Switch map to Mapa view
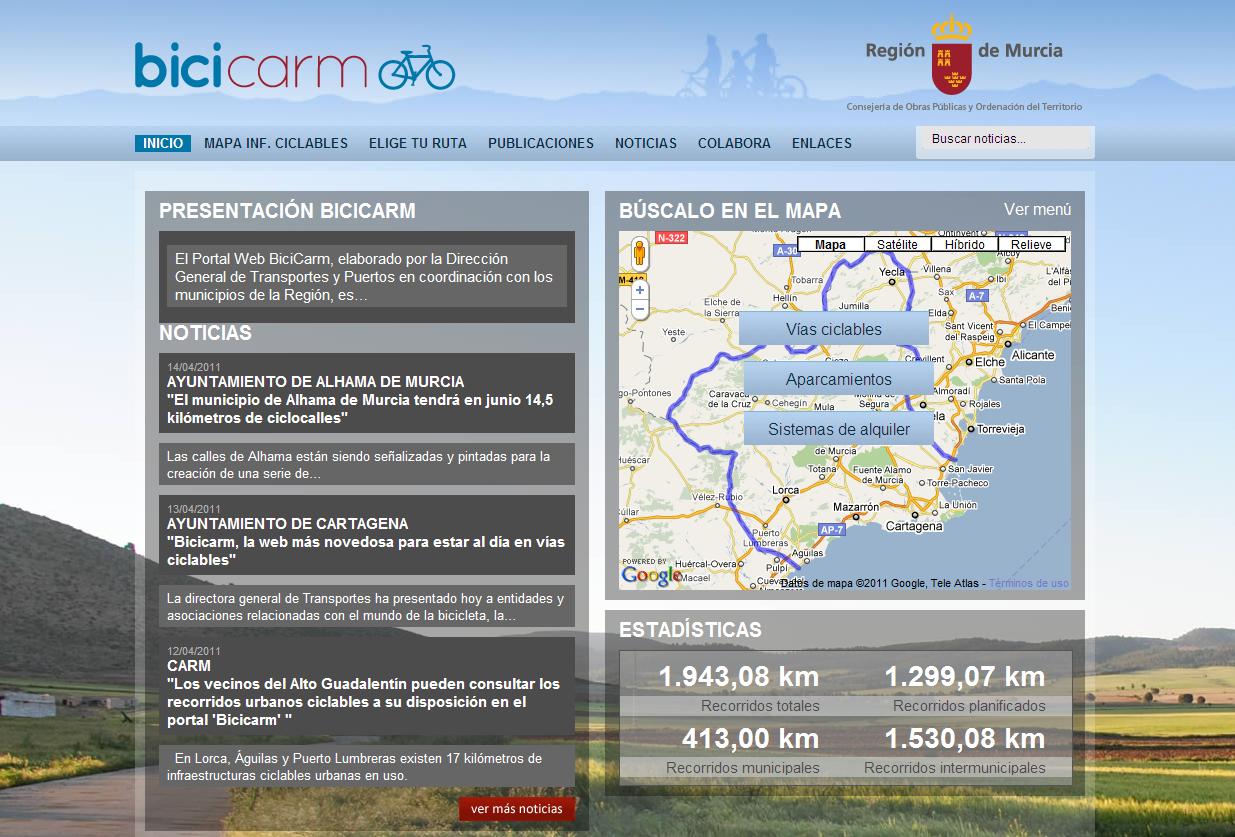Screen dimensions: 1235x837 831,244
